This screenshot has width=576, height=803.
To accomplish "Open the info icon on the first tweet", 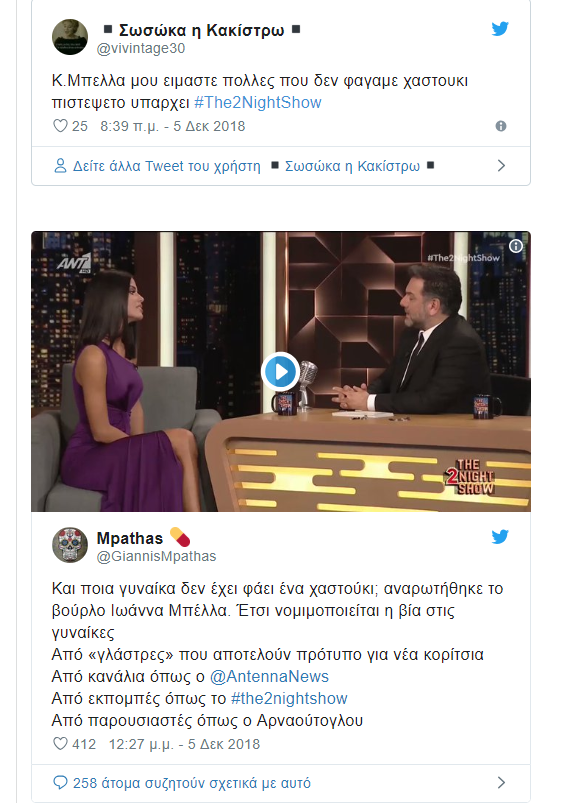I will click(x=501, y=126).
